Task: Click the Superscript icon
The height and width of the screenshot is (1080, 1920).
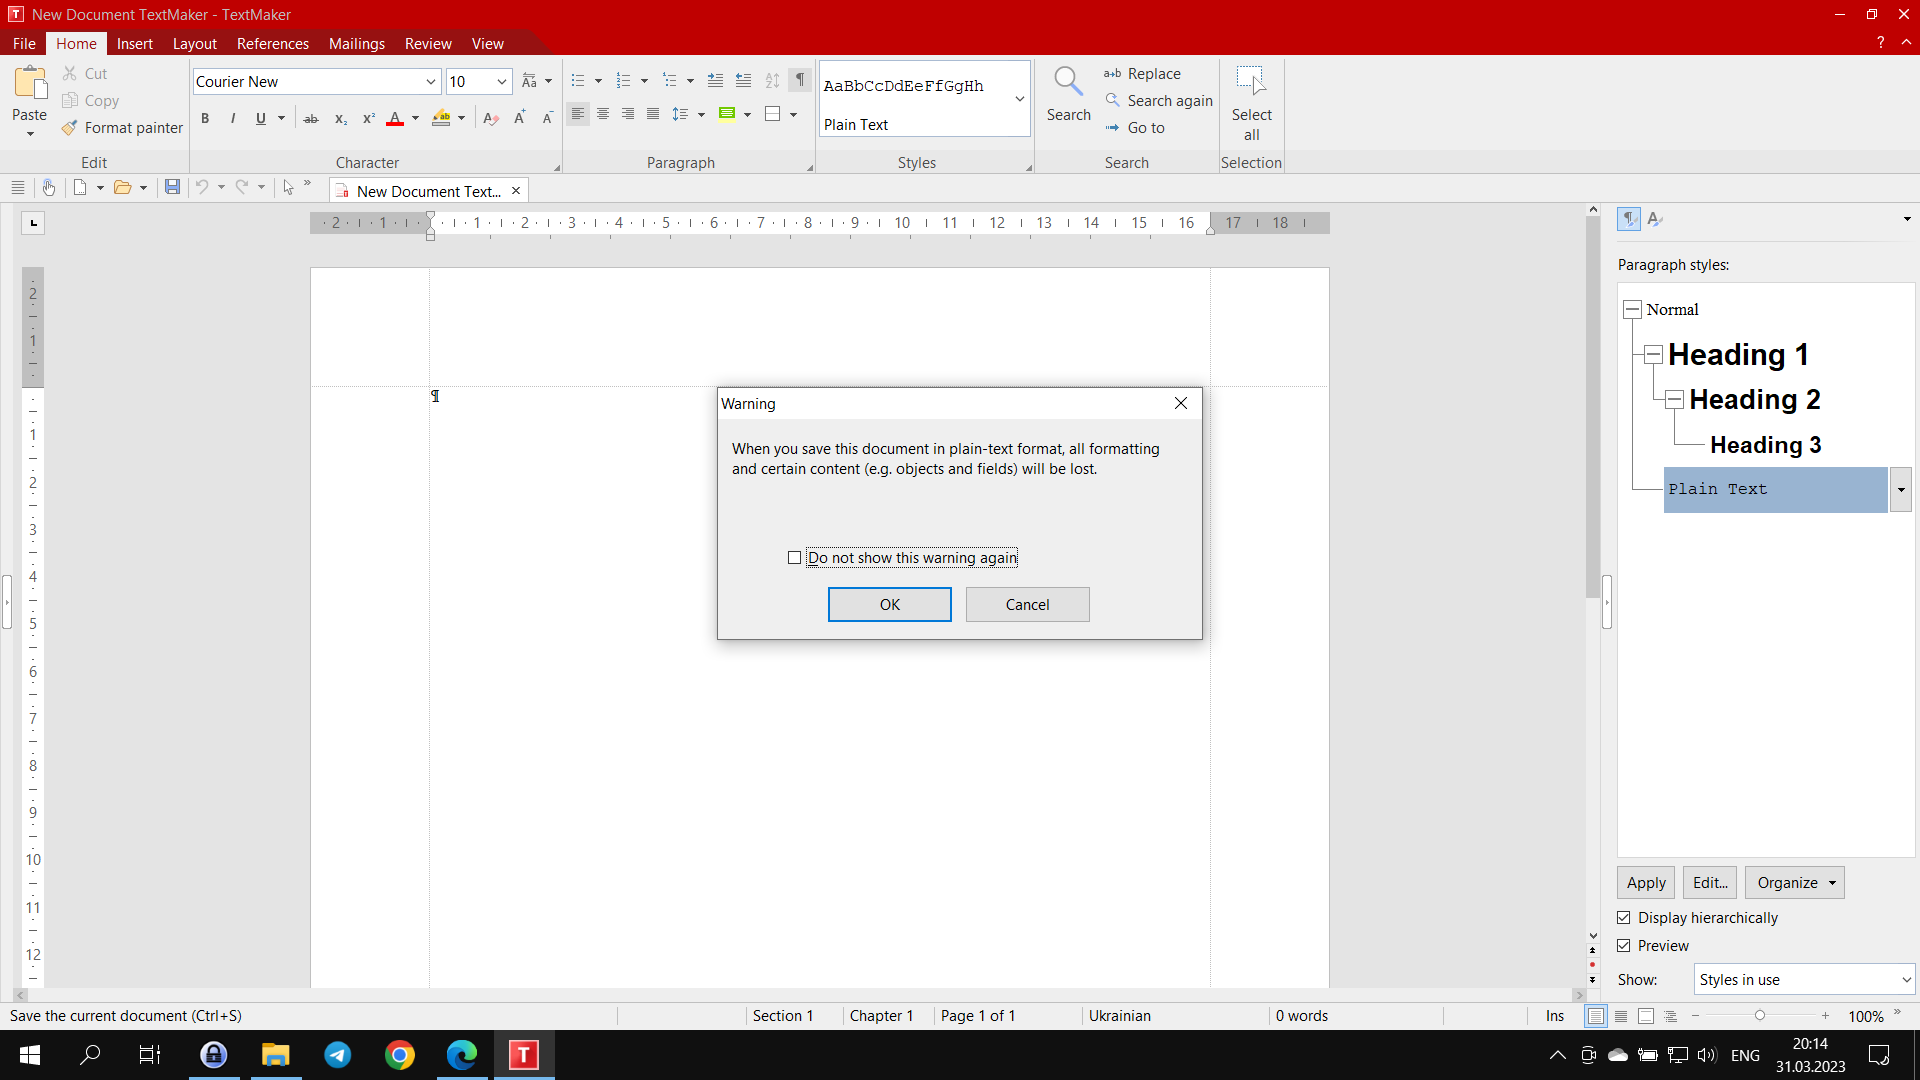Action: click(368, 118)
